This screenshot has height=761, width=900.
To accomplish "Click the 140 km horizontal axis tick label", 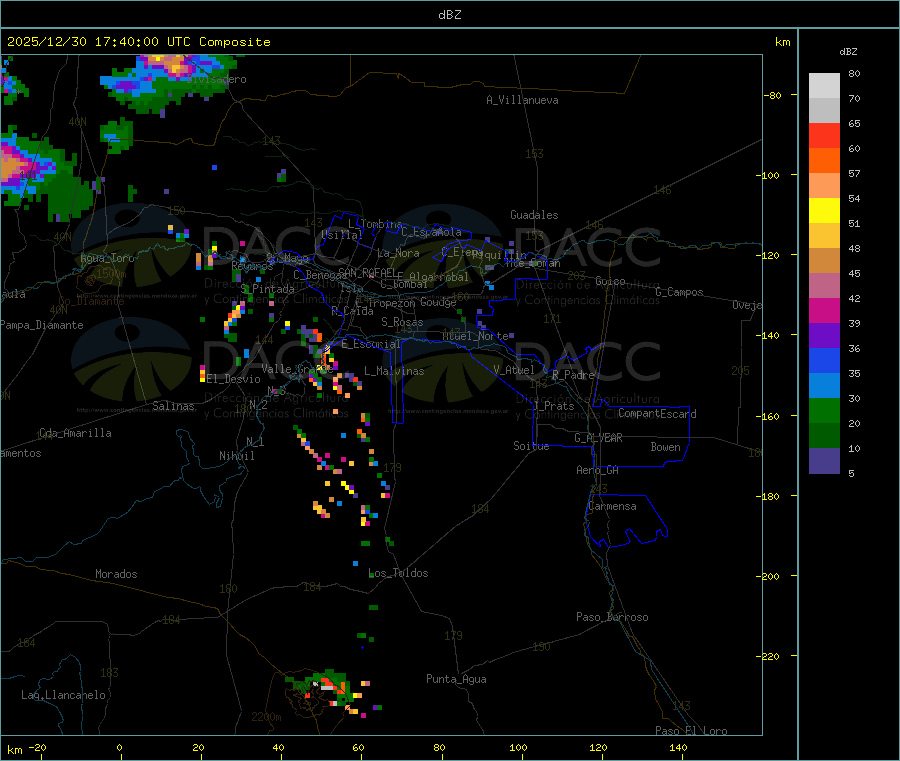I will click(678, 747).
